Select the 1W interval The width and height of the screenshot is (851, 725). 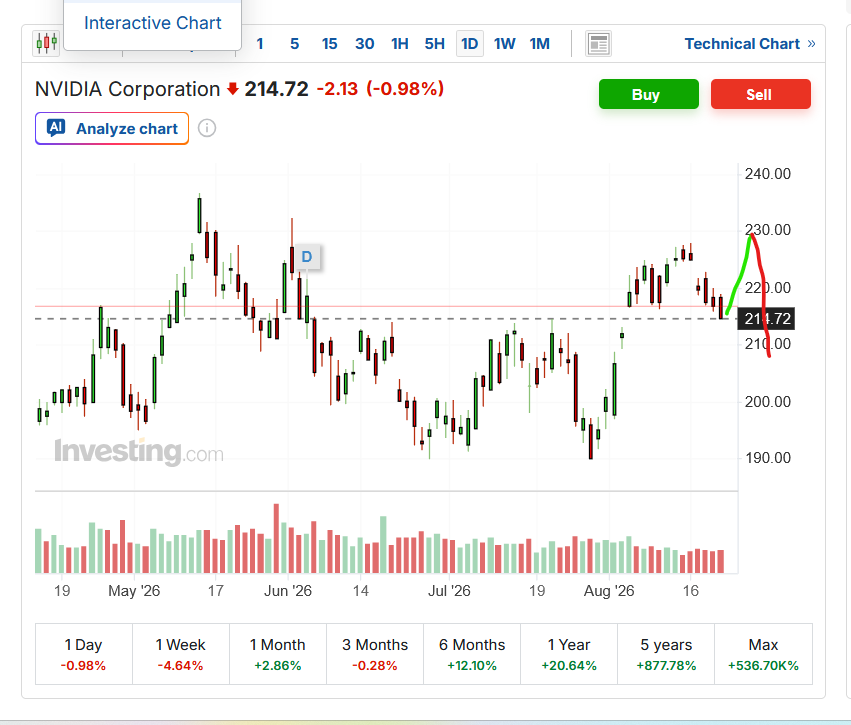click(505, 43)
